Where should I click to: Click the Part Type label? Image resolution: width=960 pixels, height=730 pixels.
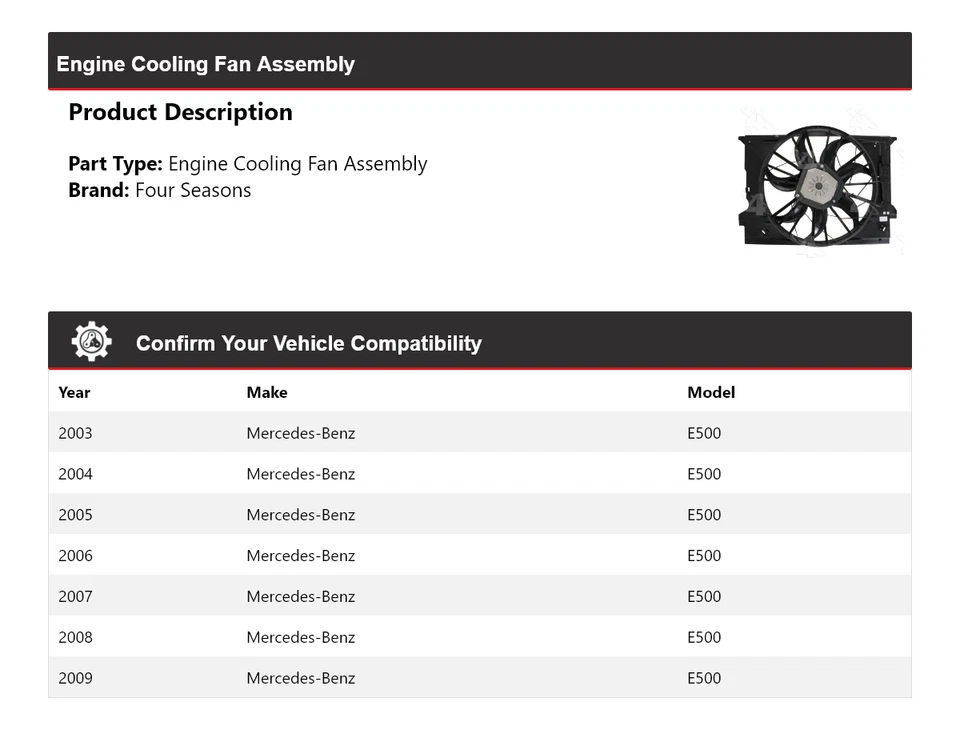coord(115,164)
